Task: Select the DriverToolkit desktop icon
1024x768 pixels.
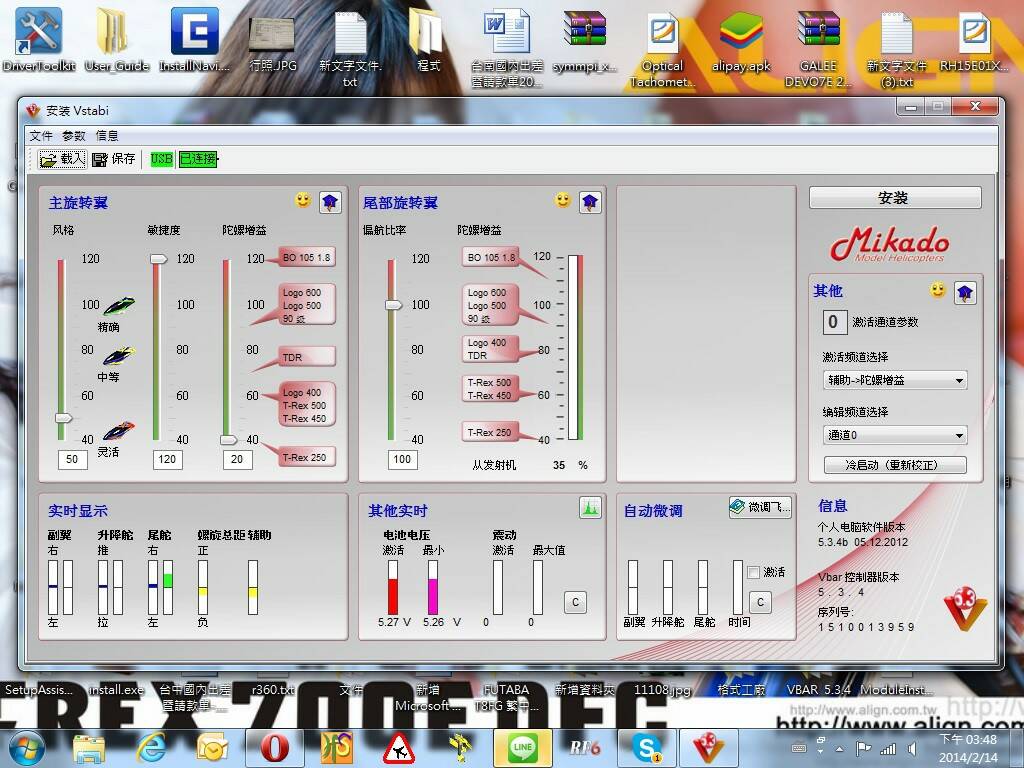Action: pyautogui.click(x=39, y=39)
